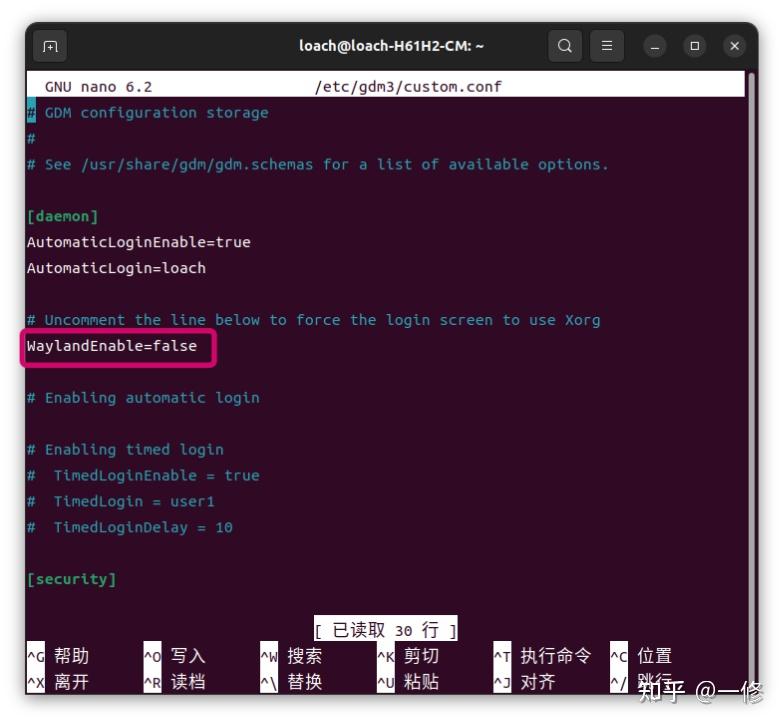Viewport: 784px width, 725px height.
Task: Click the ^U 粘贴 paste shortcut
Action: click(x=408, y=682)
